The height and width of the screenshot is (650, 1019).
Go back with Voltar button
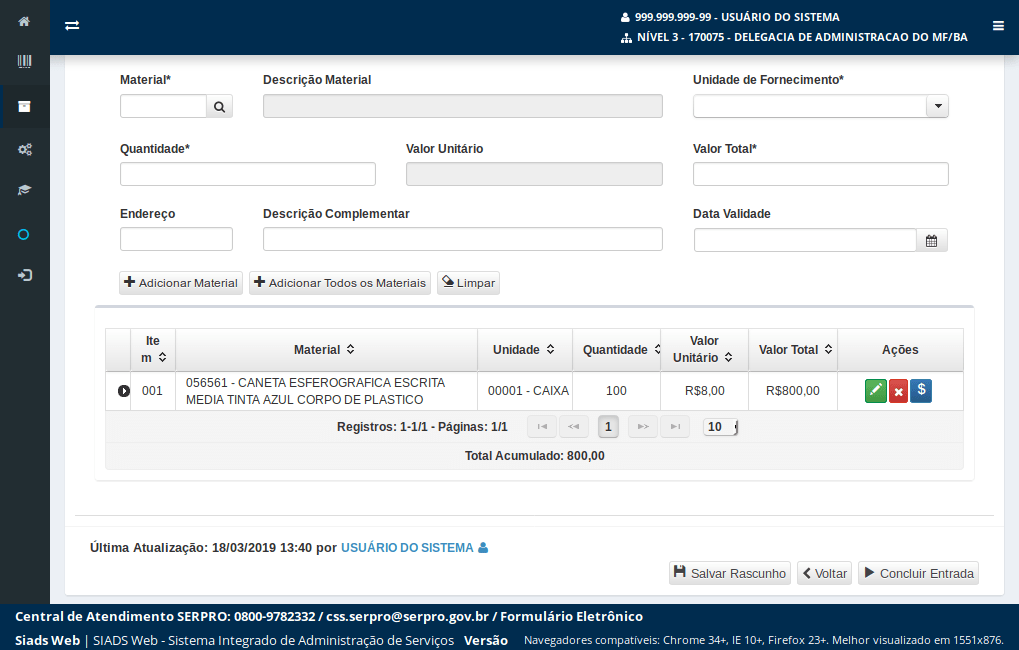825,573
